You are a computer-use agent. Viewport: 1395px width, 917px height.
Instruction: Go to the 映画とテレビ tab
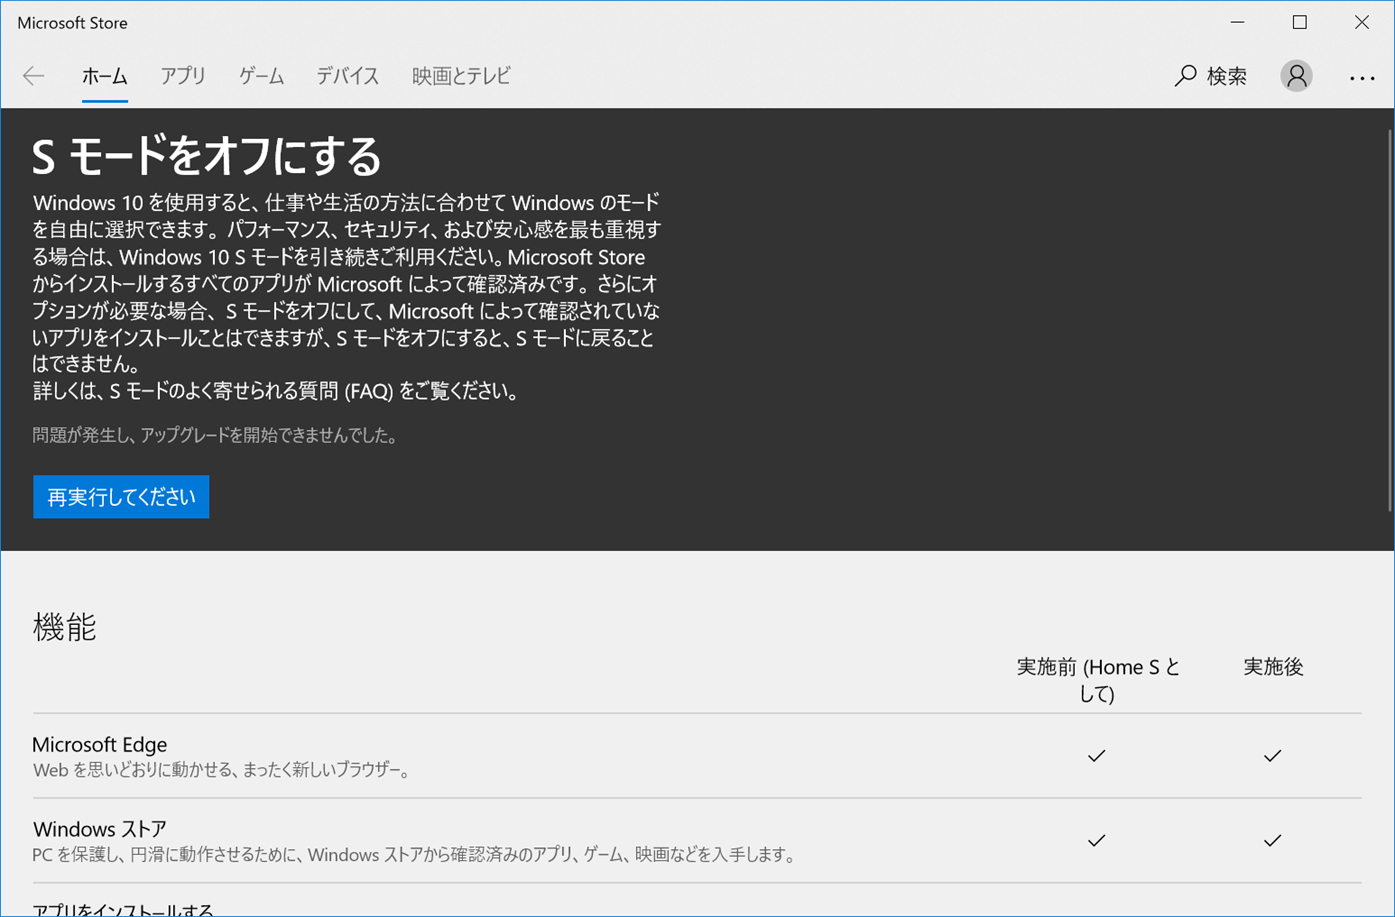coord(461,76)
